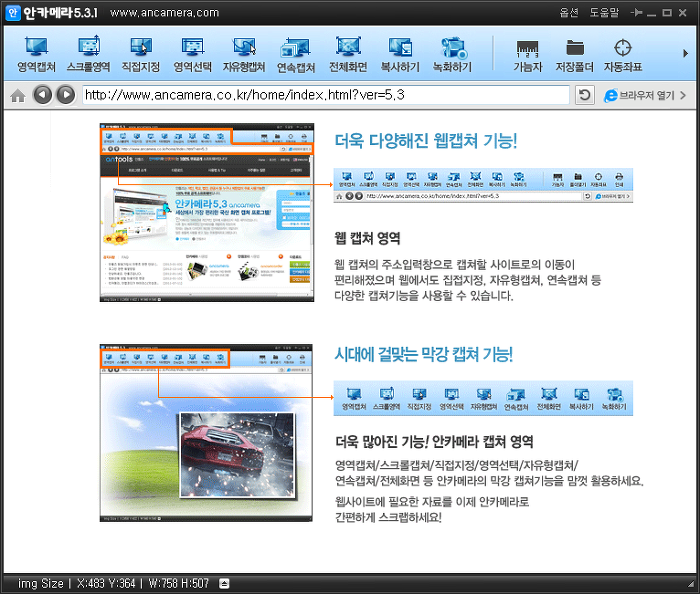Click the capture tools strip preview image
This screenshot has height=594, width=700.
click(483, 398)
